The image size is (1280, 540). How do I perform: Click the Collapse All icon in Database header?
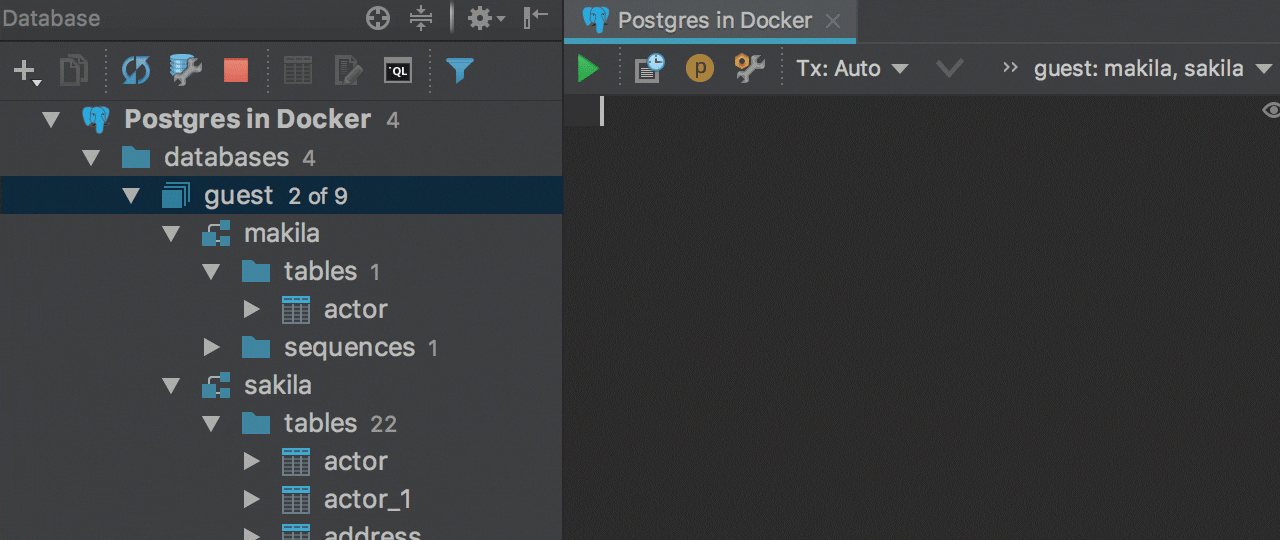(421, 18)
